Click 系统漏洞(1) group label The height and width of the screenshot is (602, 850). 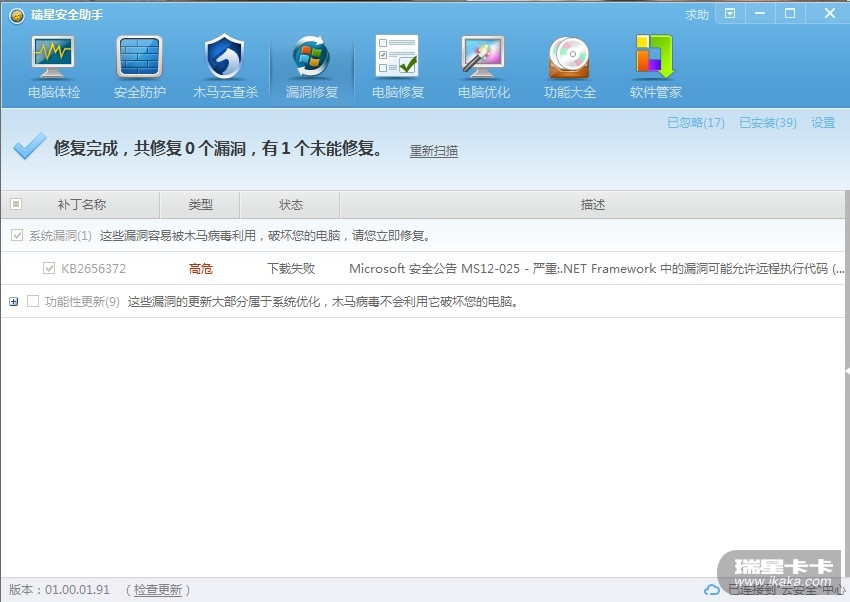point(60,235)
